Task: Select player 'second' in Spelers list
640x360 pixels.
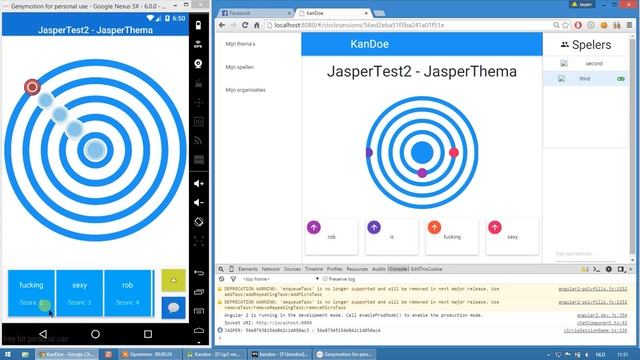Action: tap(586, 63)
